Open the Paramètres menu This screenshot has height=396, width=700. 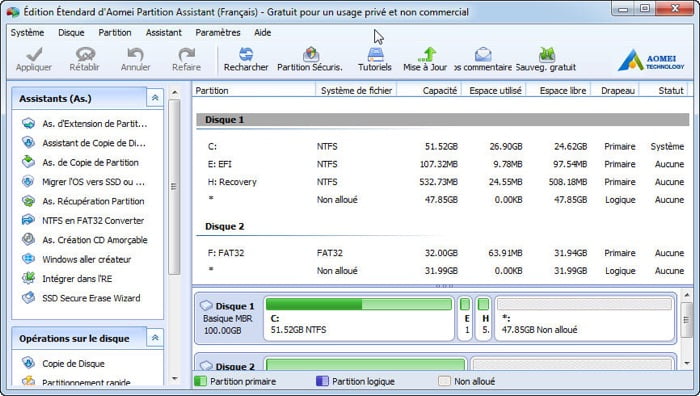pyautogui.click(x=218, y=33)
